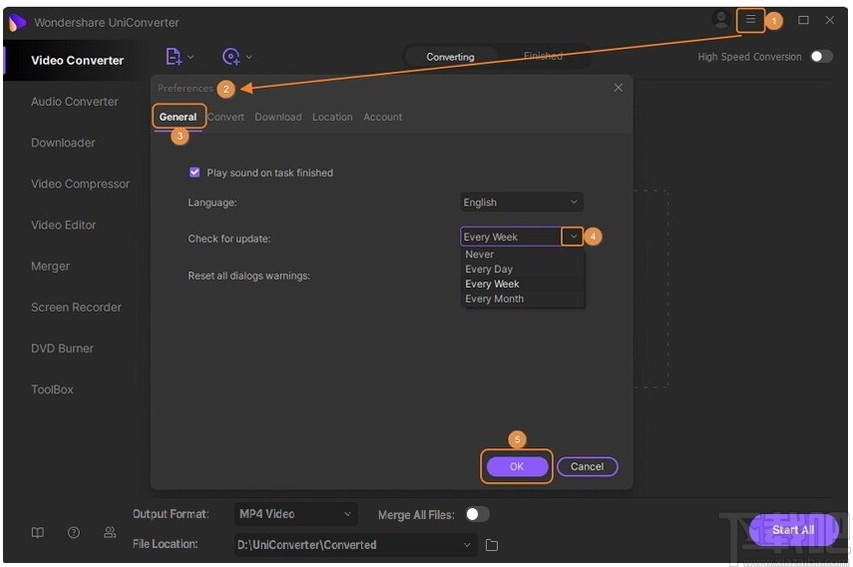
Task: Close the Preferences dialog
Action: tap(618, 88)
